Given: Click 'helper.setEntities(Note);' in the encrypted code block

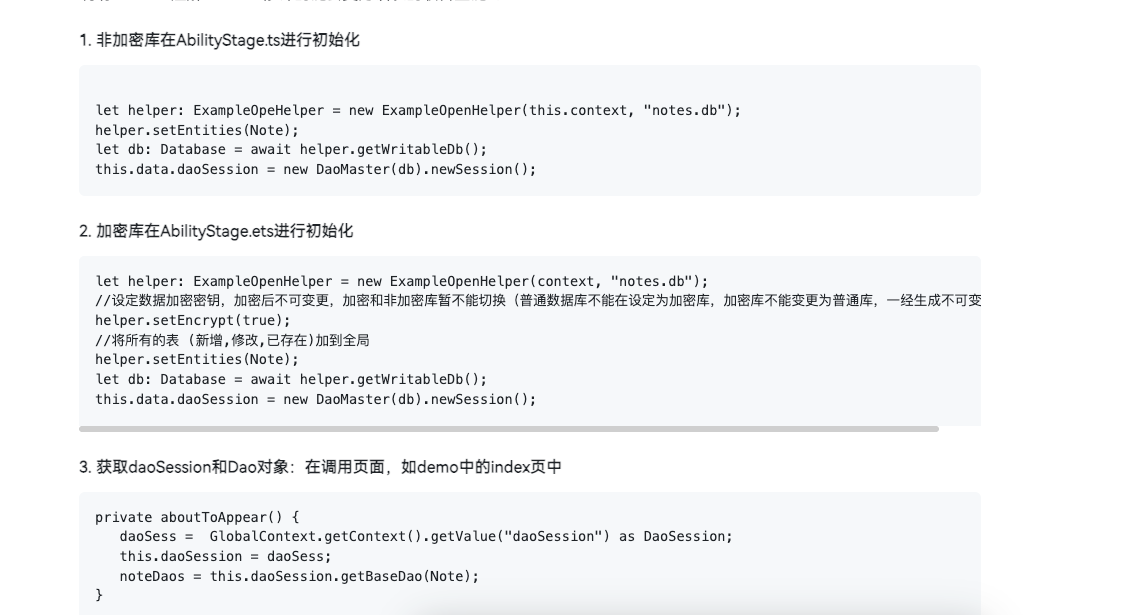Looking at the screenshot, I should (x=197, y=360).
